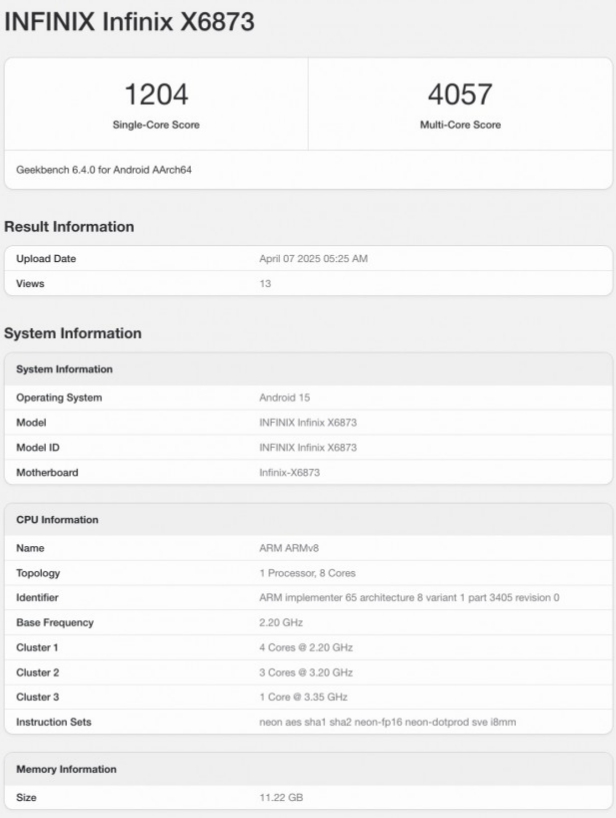Image resolution: width=616 pixels, height=818 pixels.
Task: Click the Model value INFINIX Infinix X6873
Action: [308, 423]
